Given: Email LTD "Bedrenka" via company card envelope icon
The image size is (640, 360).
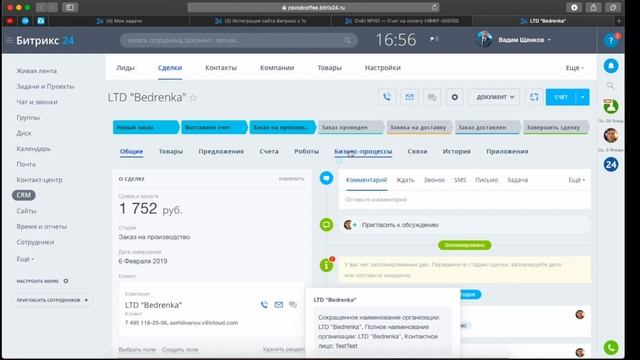Looking at the screenshot, I should click(279, 304).
